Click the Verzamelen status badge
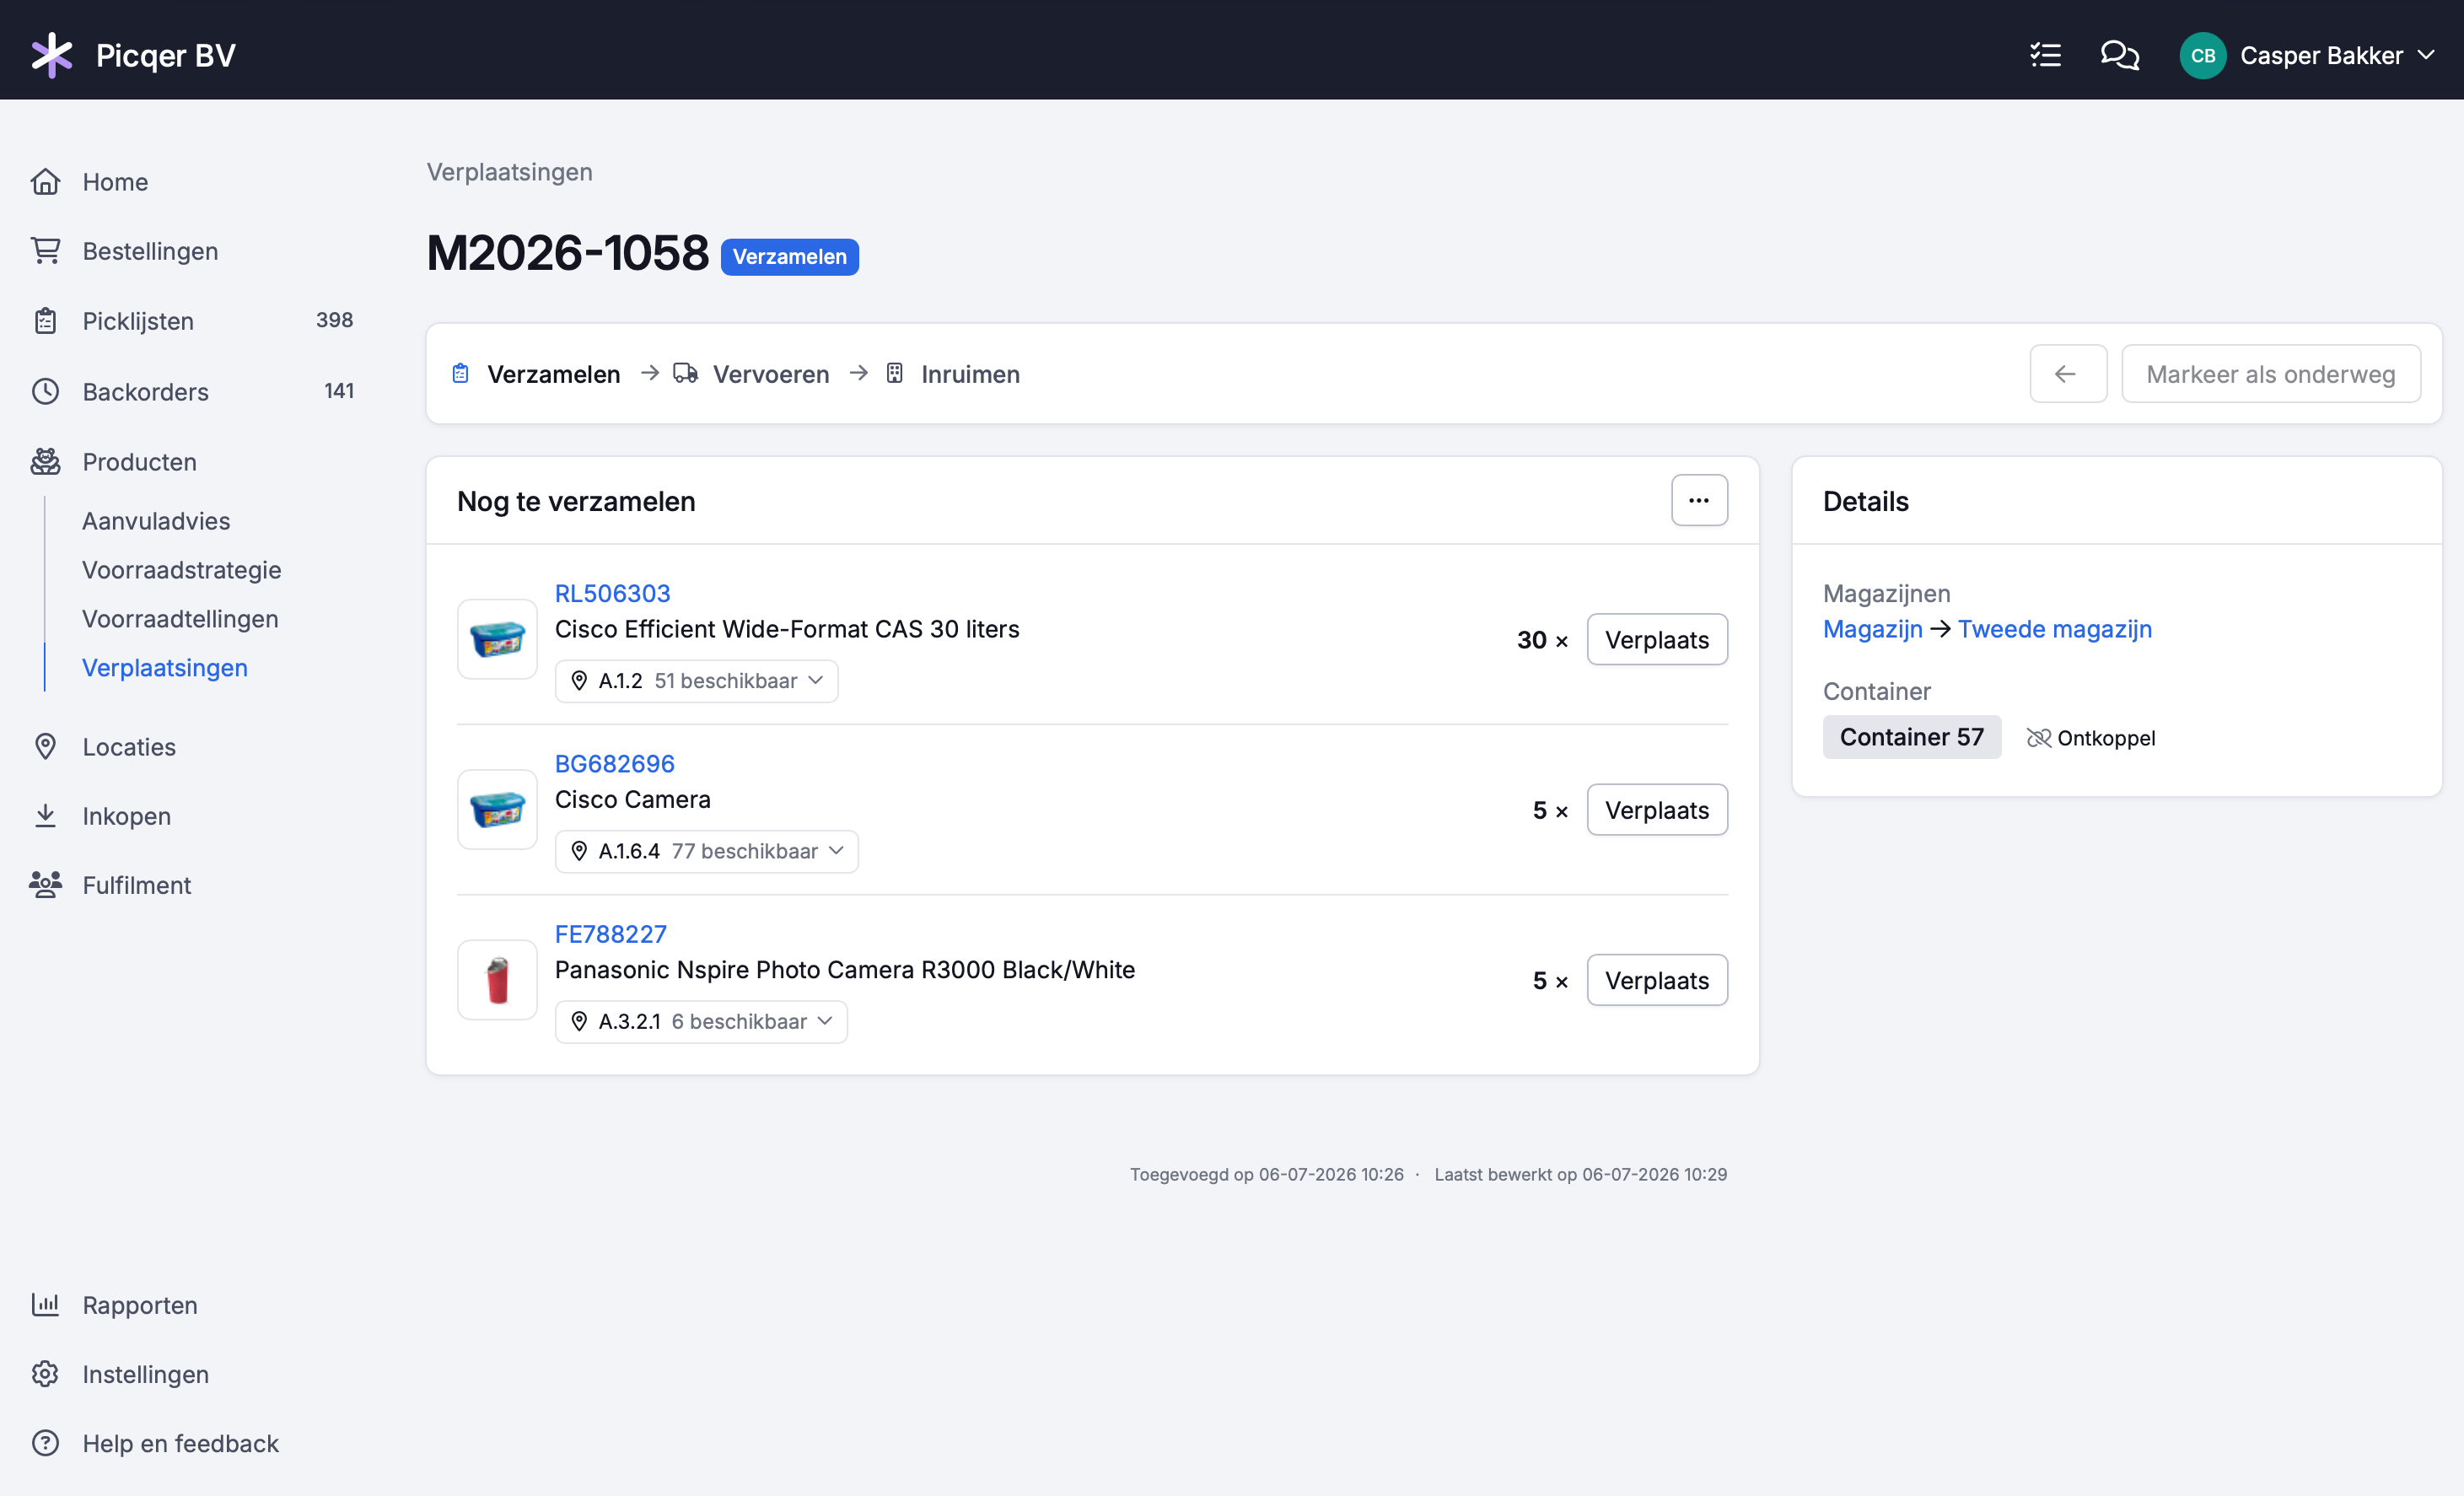 [789, 256]
